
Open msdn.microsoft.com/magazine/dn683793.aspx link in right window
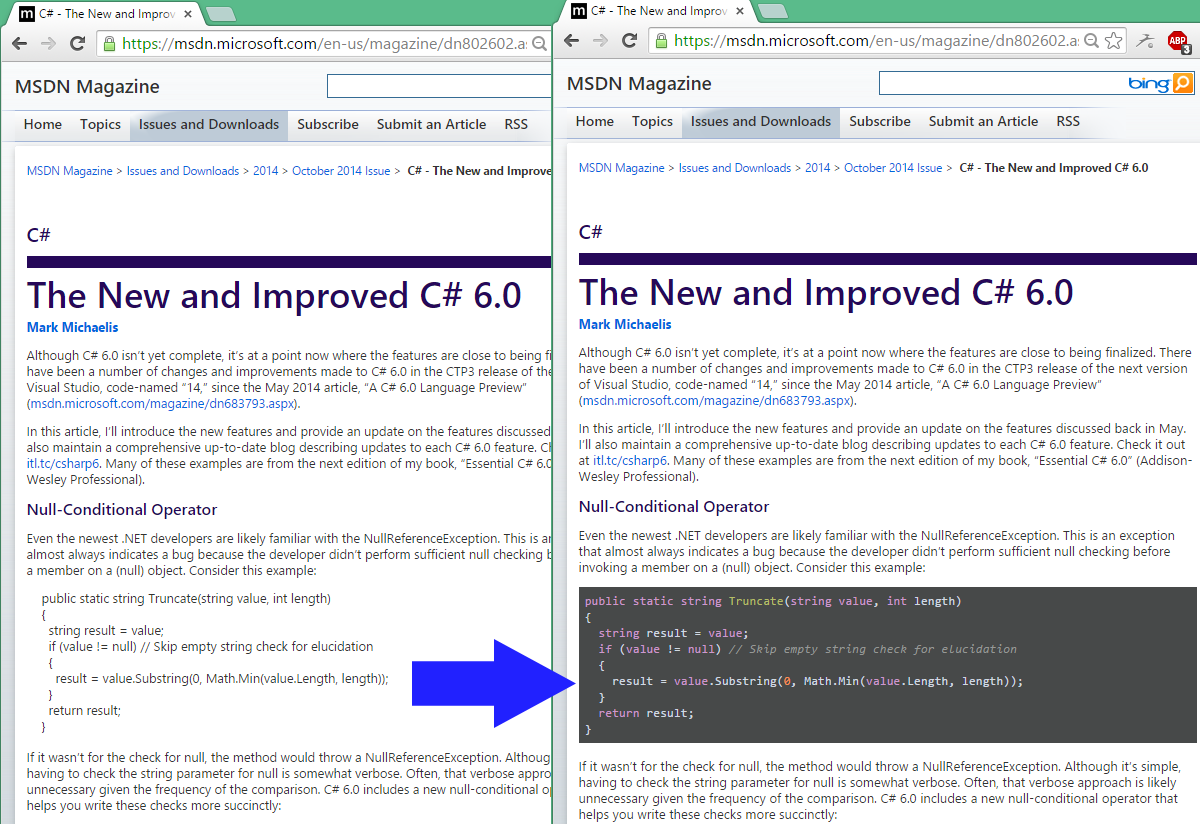(716, 401)
